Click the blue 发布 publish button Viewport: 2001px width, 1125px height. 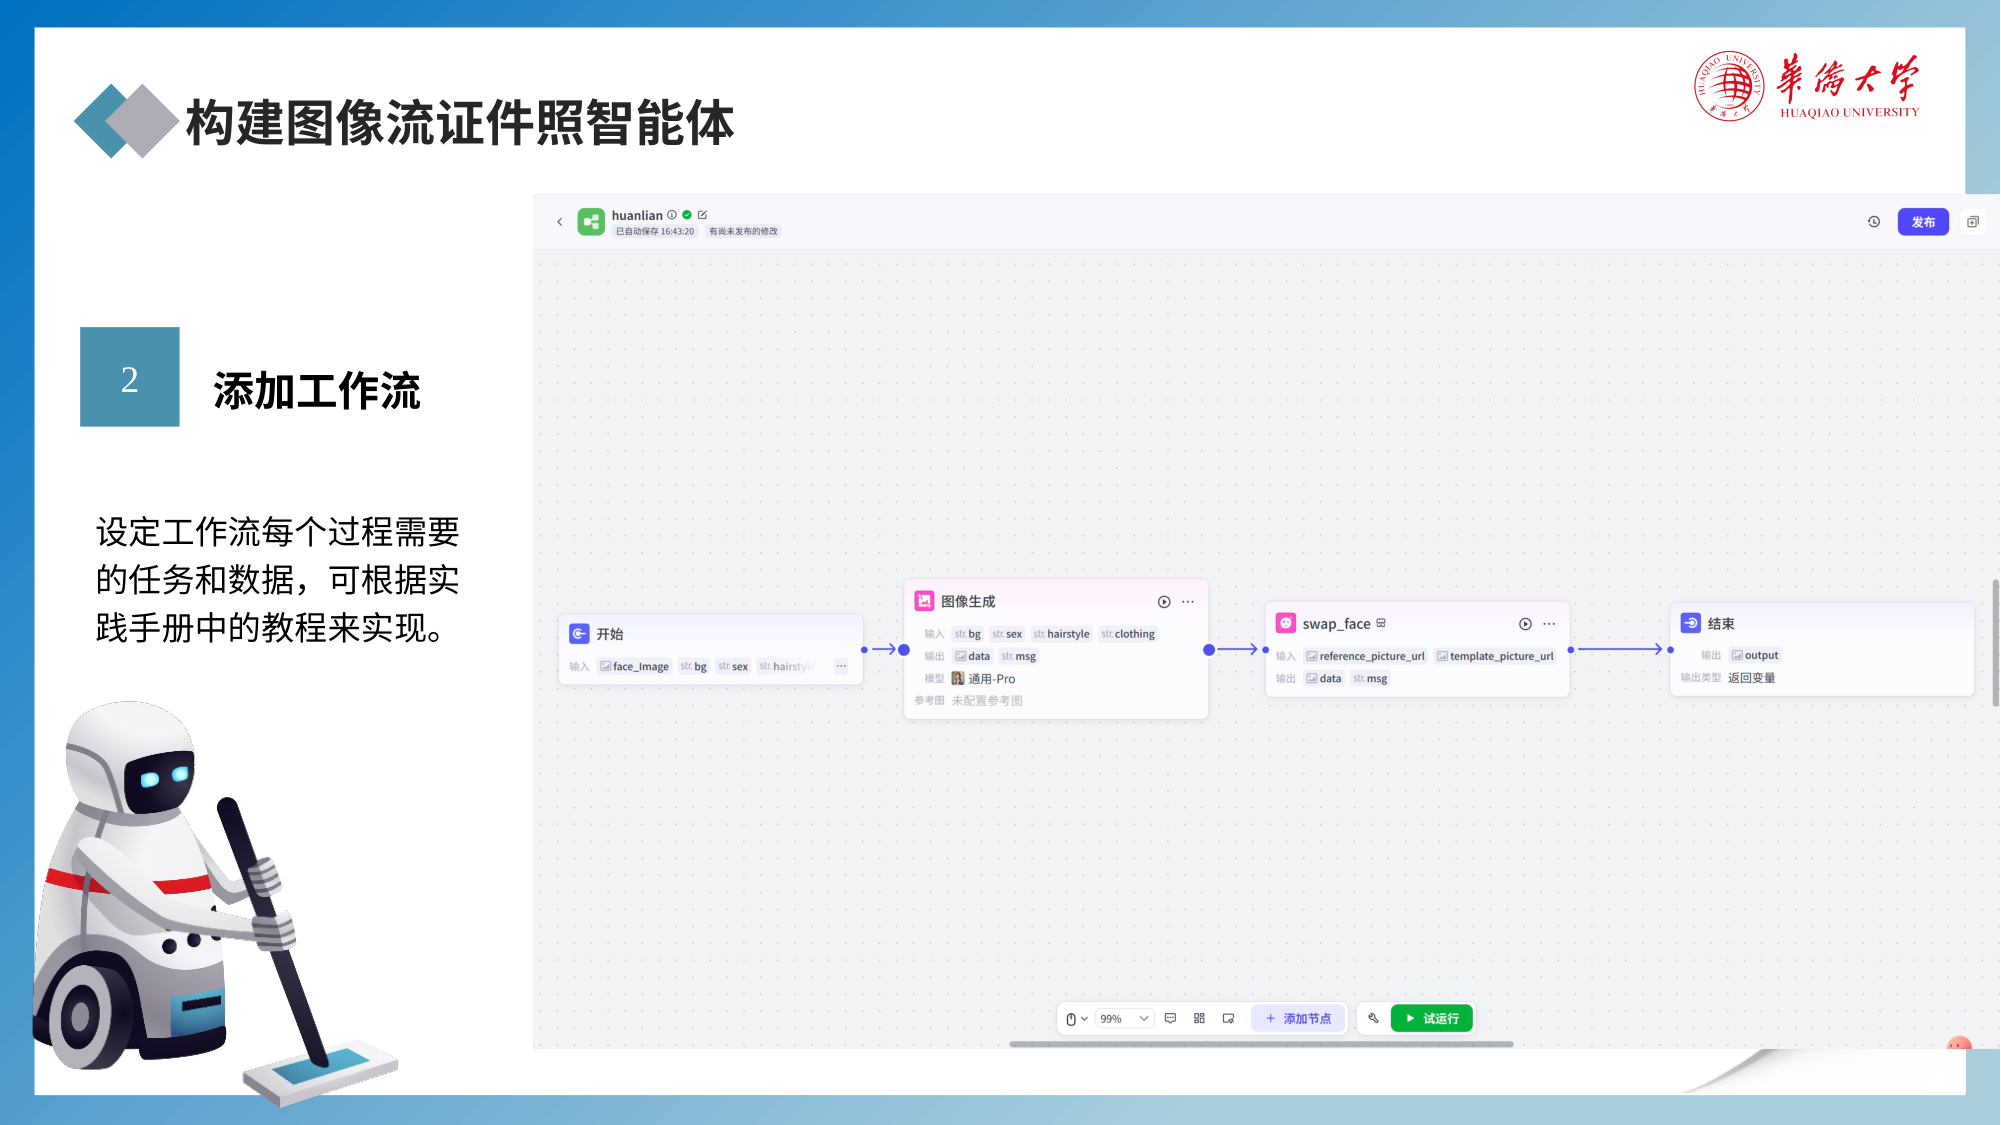(x=1923, y=222)
